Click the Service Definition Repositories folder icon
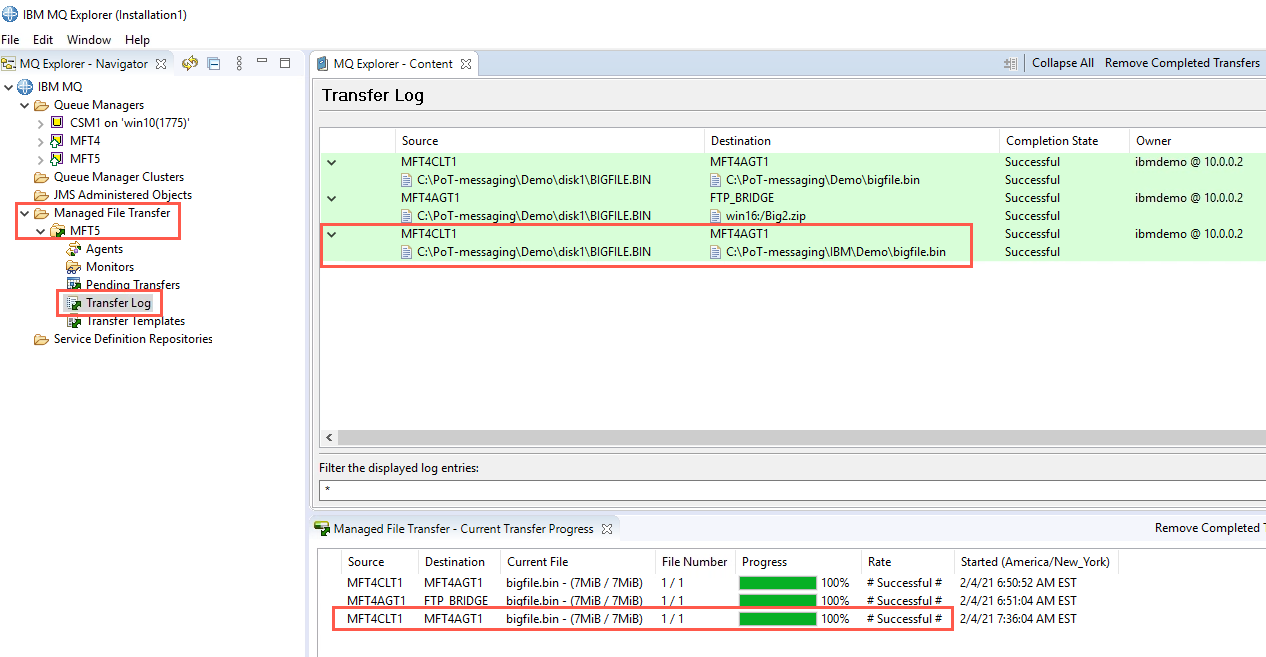1266x657 pixels. point(41,339)
